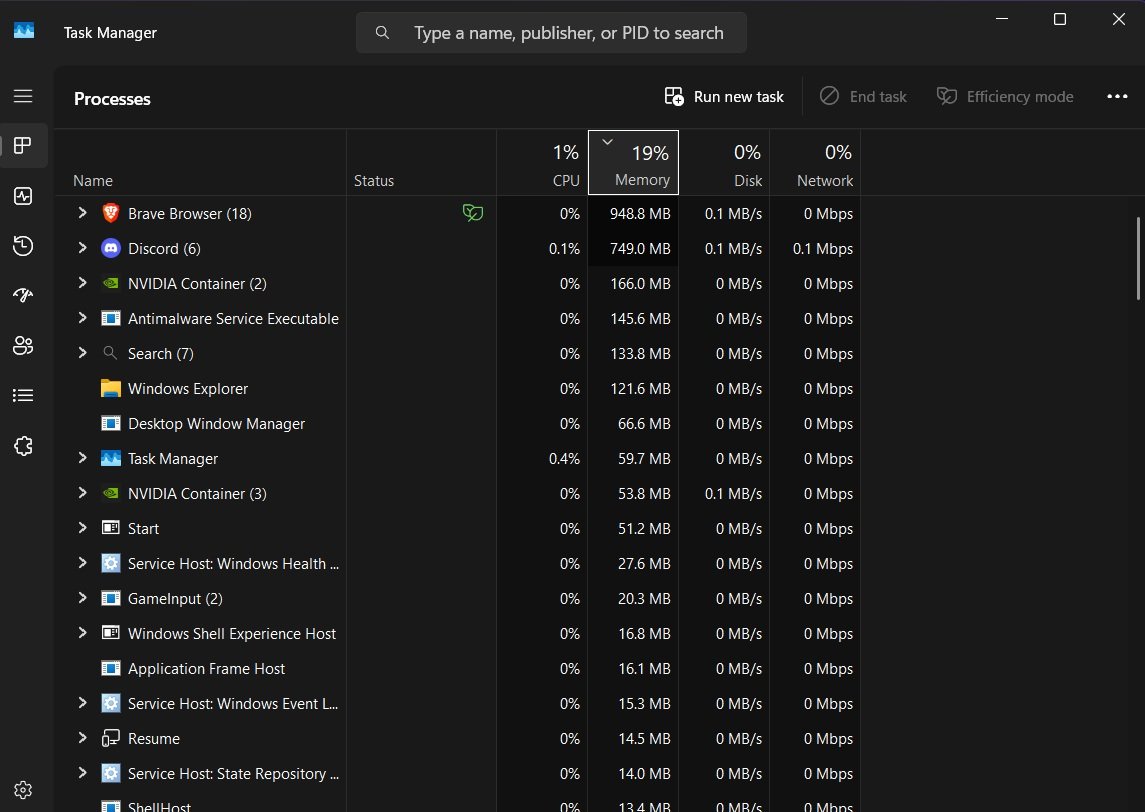The width and height of the screenshot is (1145, 812).
Task: Expand Service Host: Windows Event Log row
Action: click(x=83, y=703)
